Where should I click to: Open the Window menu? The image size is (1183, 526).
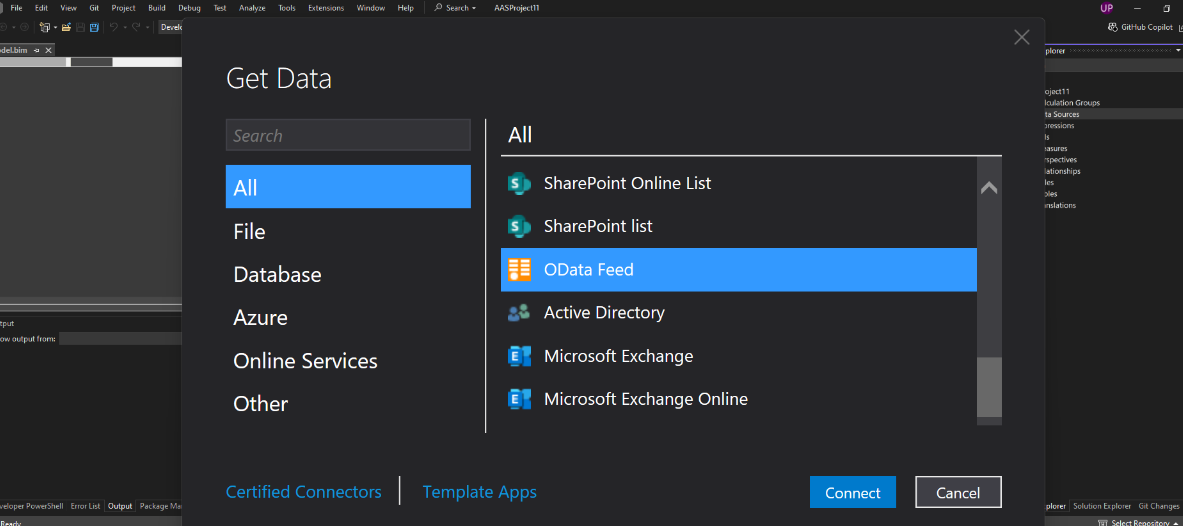370,8
